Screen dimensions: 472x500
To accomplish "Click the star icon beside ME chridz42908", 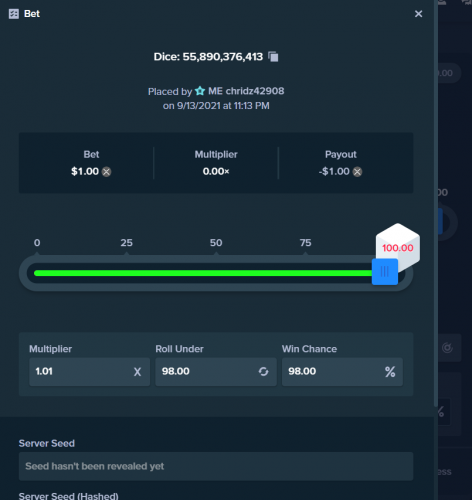I will tap(200, 91).
